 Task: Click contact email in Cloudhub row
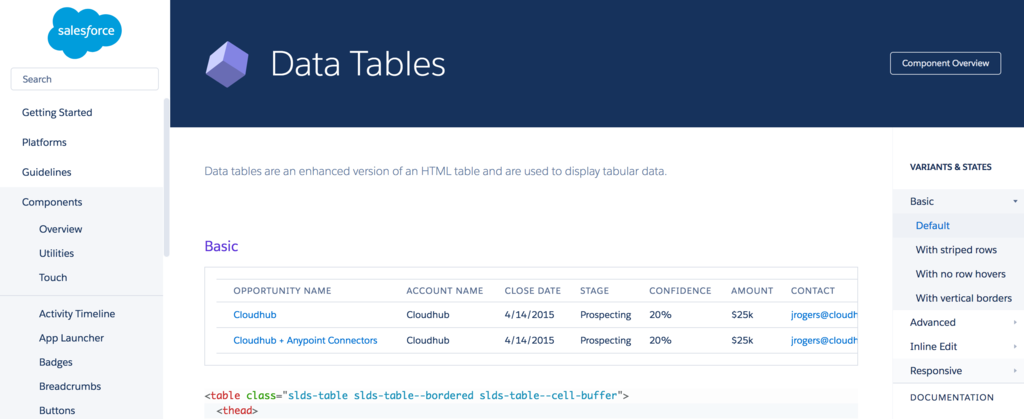point(823,315)
